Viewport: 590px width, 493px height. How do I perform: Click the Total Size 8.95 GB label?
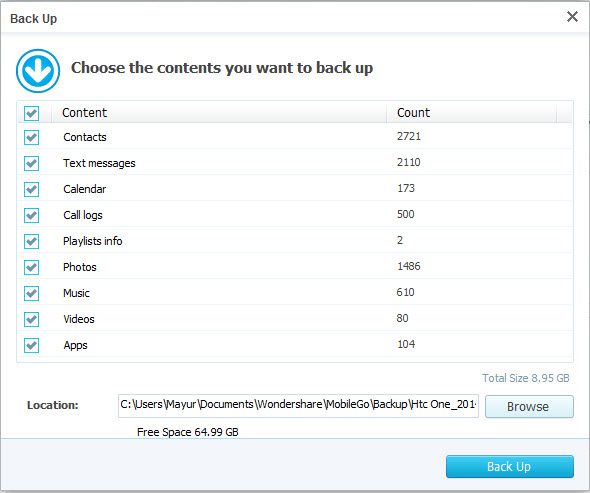tap(526, 378)
